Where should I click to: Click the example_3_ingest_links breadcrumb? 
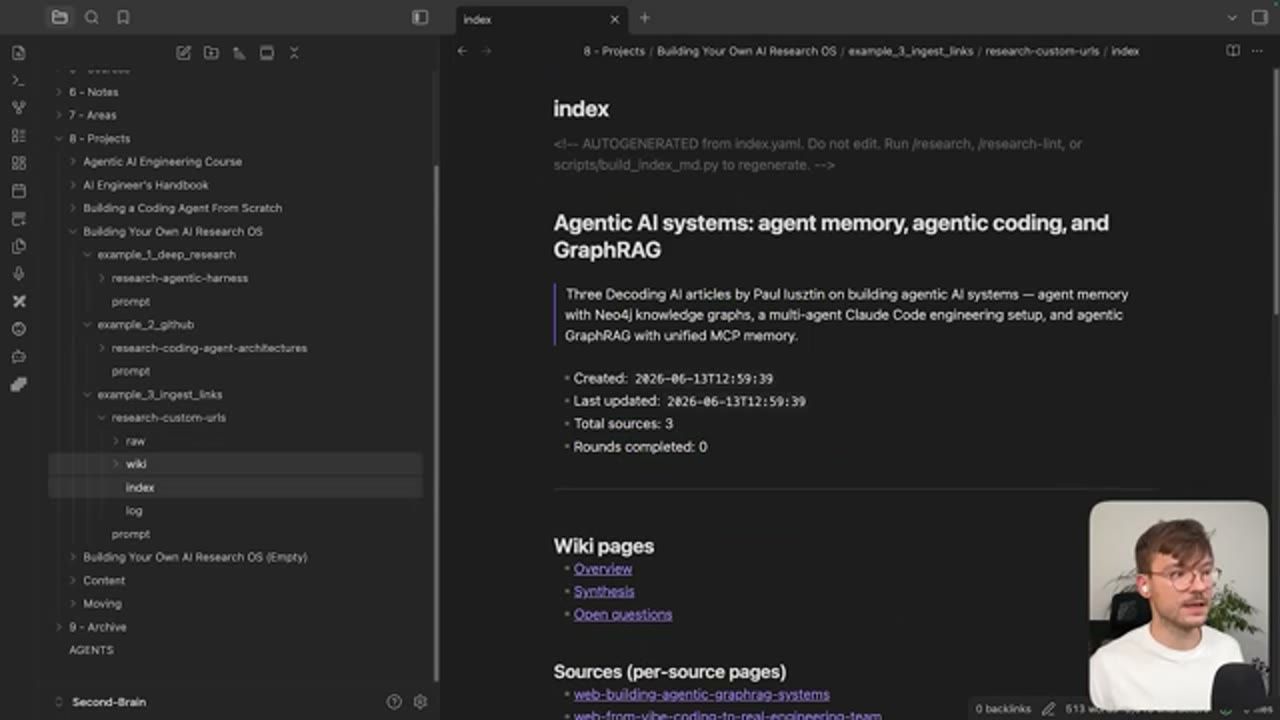coord(911,51)
